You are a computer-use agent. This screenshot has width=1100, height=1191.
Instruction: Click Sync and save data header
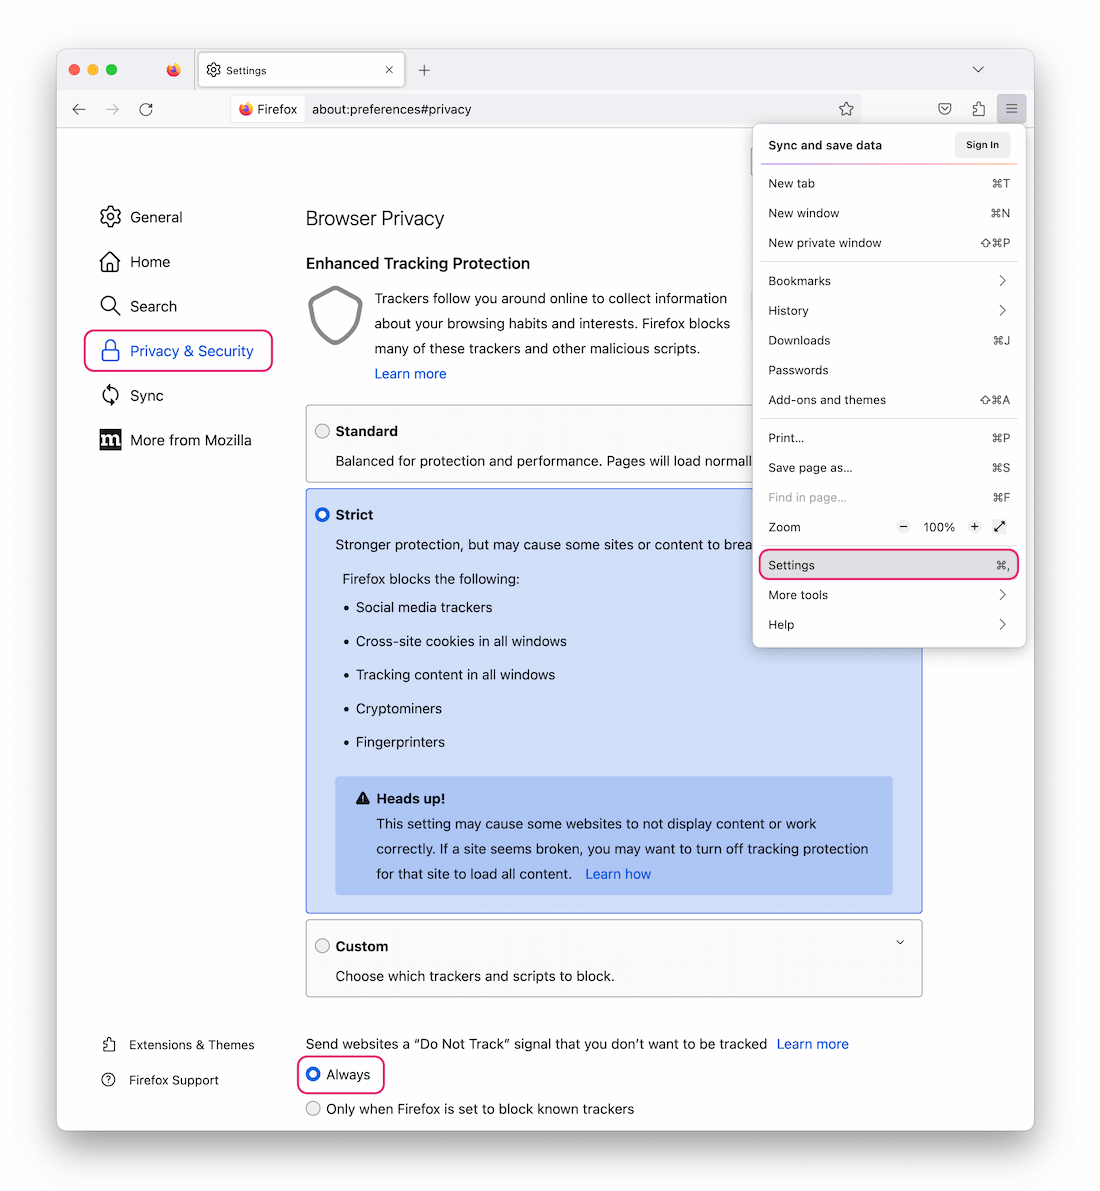click(825, 145)
